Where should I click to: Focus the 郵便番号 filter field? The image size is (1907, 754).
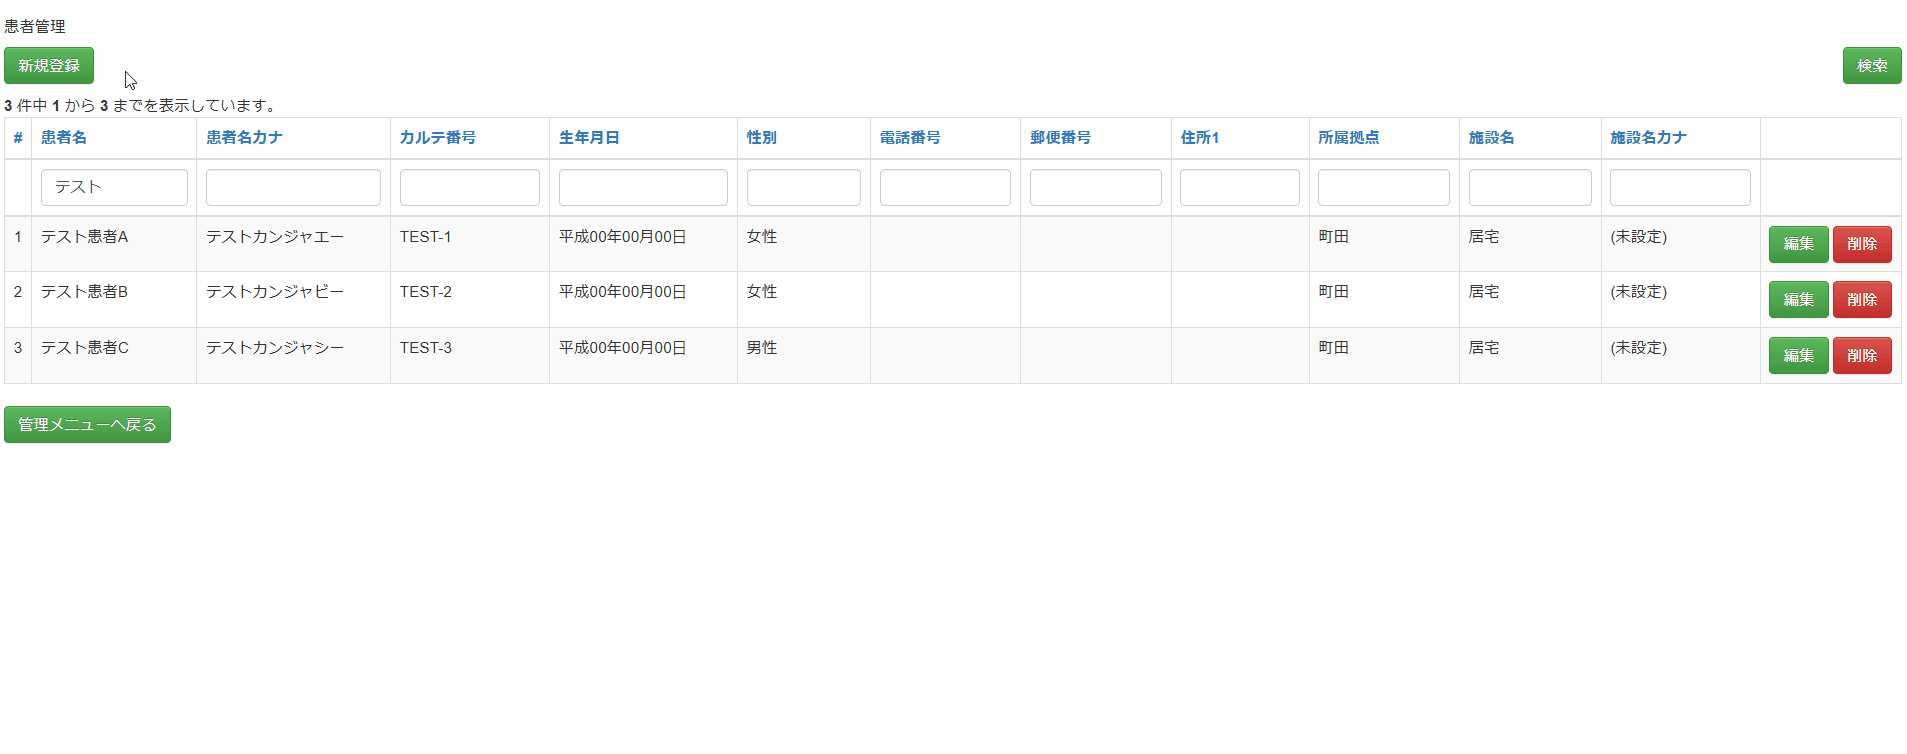(1096, 188)
